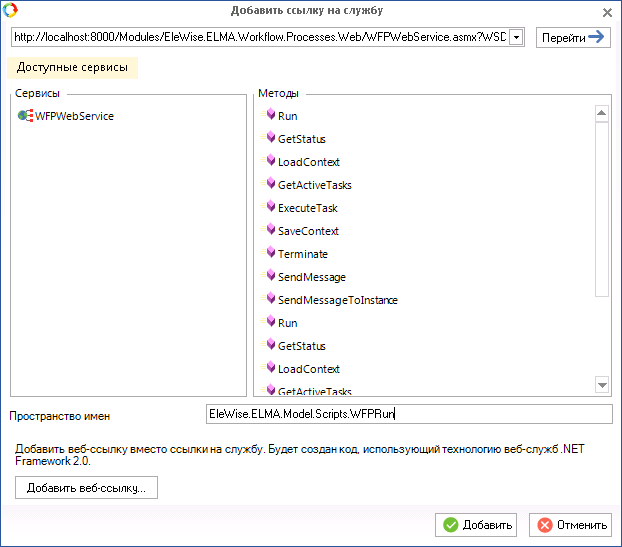This screenshot has width=622, height=547.
Task: Click the green checkmark icon on Добавить
Action: click(451, 525)
